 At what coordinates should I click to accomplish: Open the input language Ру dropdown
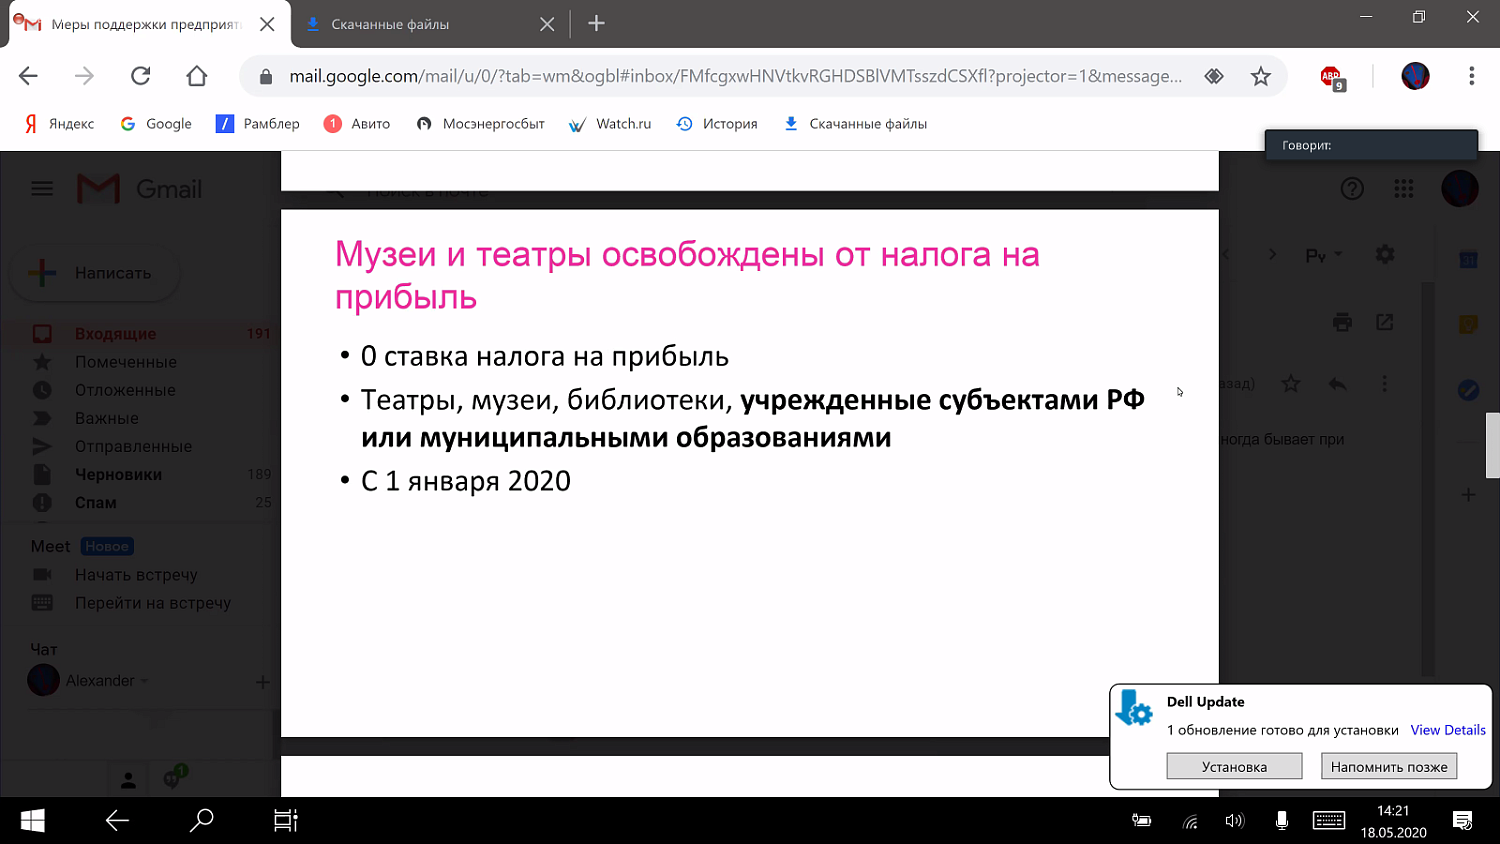coord(1324,256)
